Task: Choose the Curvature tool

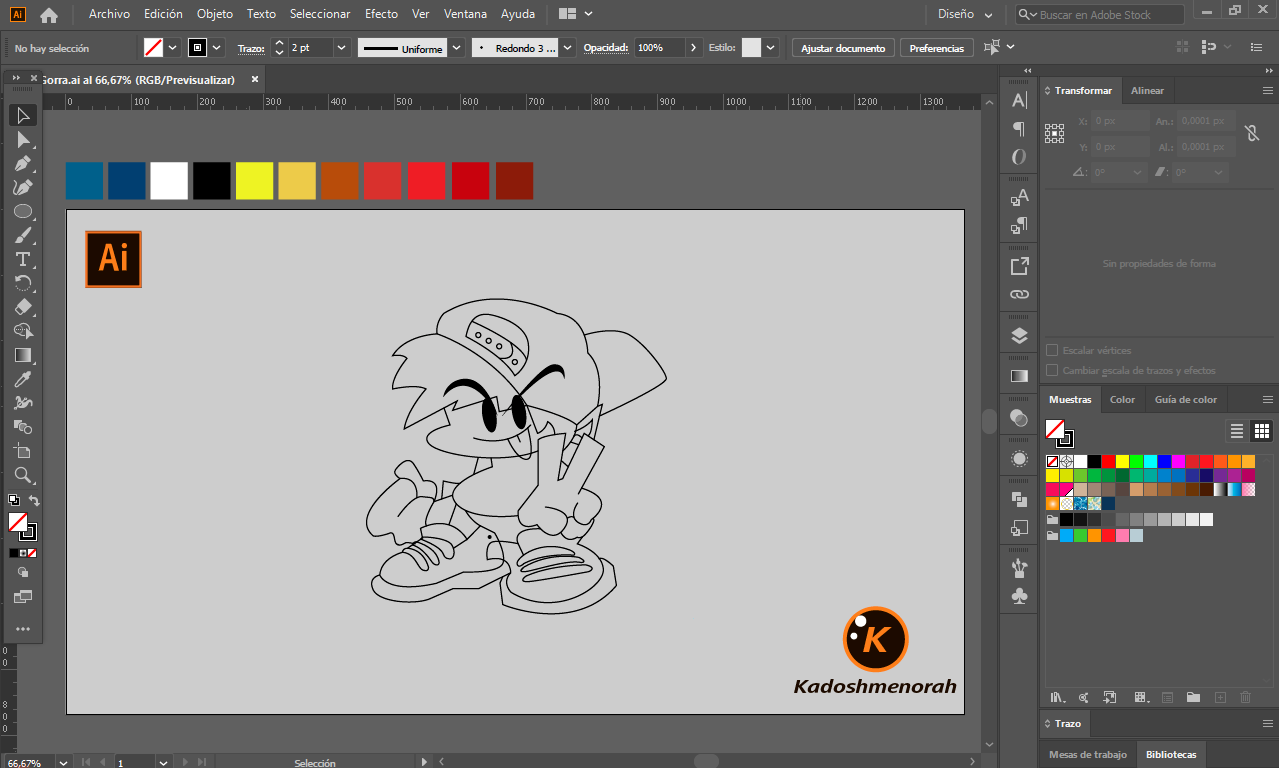Action: pyautogui.click(x=23, y=187)
